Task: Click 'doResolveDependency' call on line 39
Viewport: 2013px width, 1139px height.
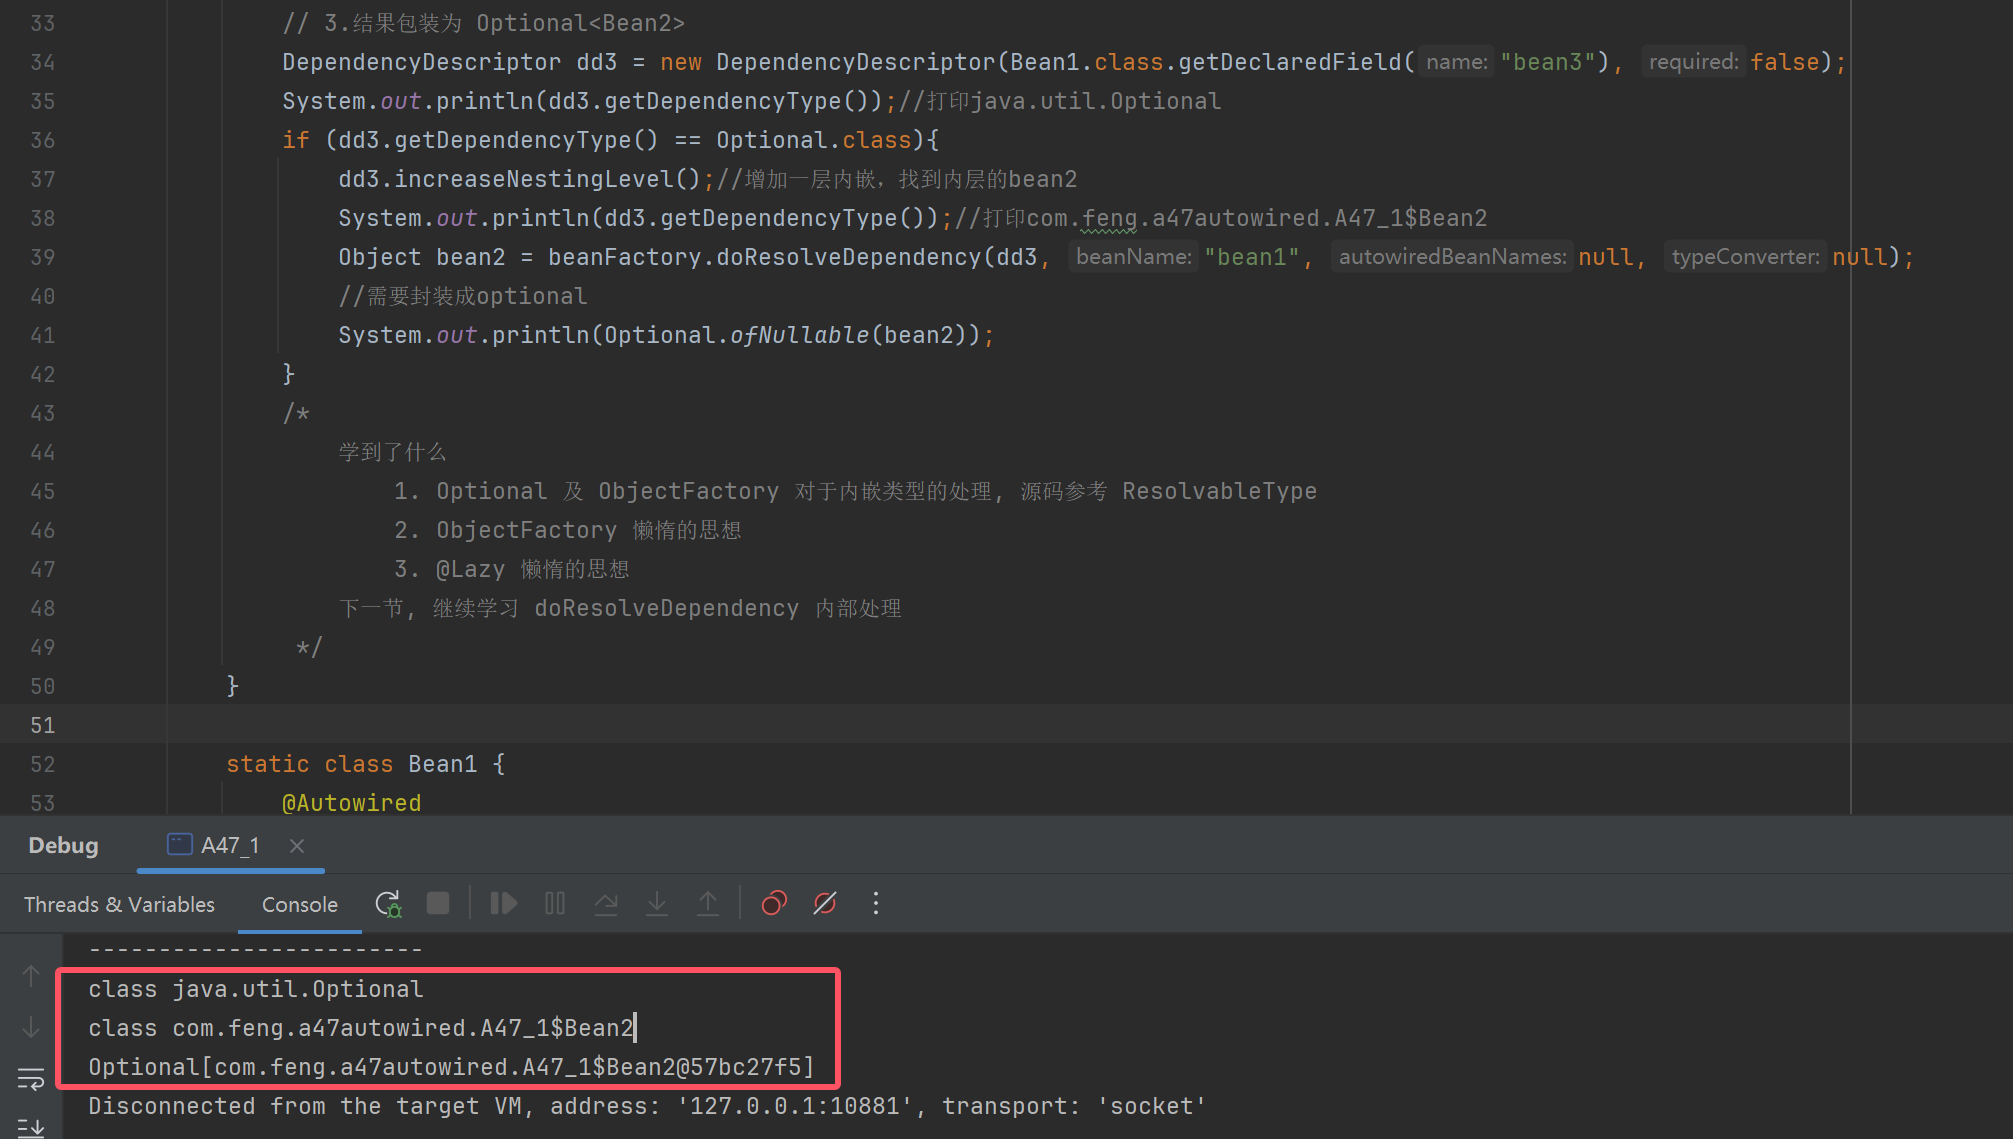Action: (x=849, y=257)
